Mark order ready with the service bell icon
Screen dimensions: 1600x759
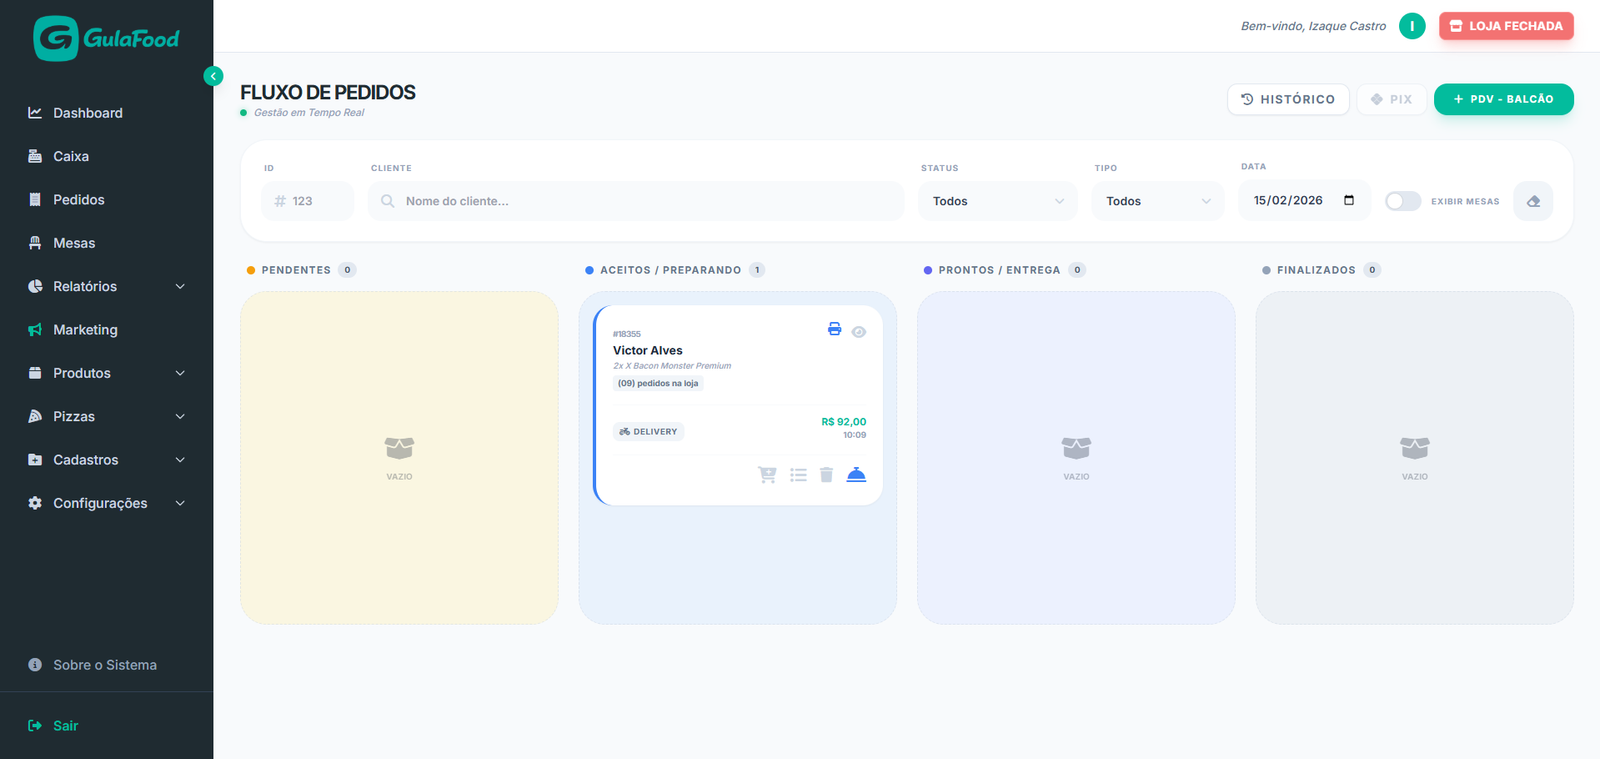[856, 475]
